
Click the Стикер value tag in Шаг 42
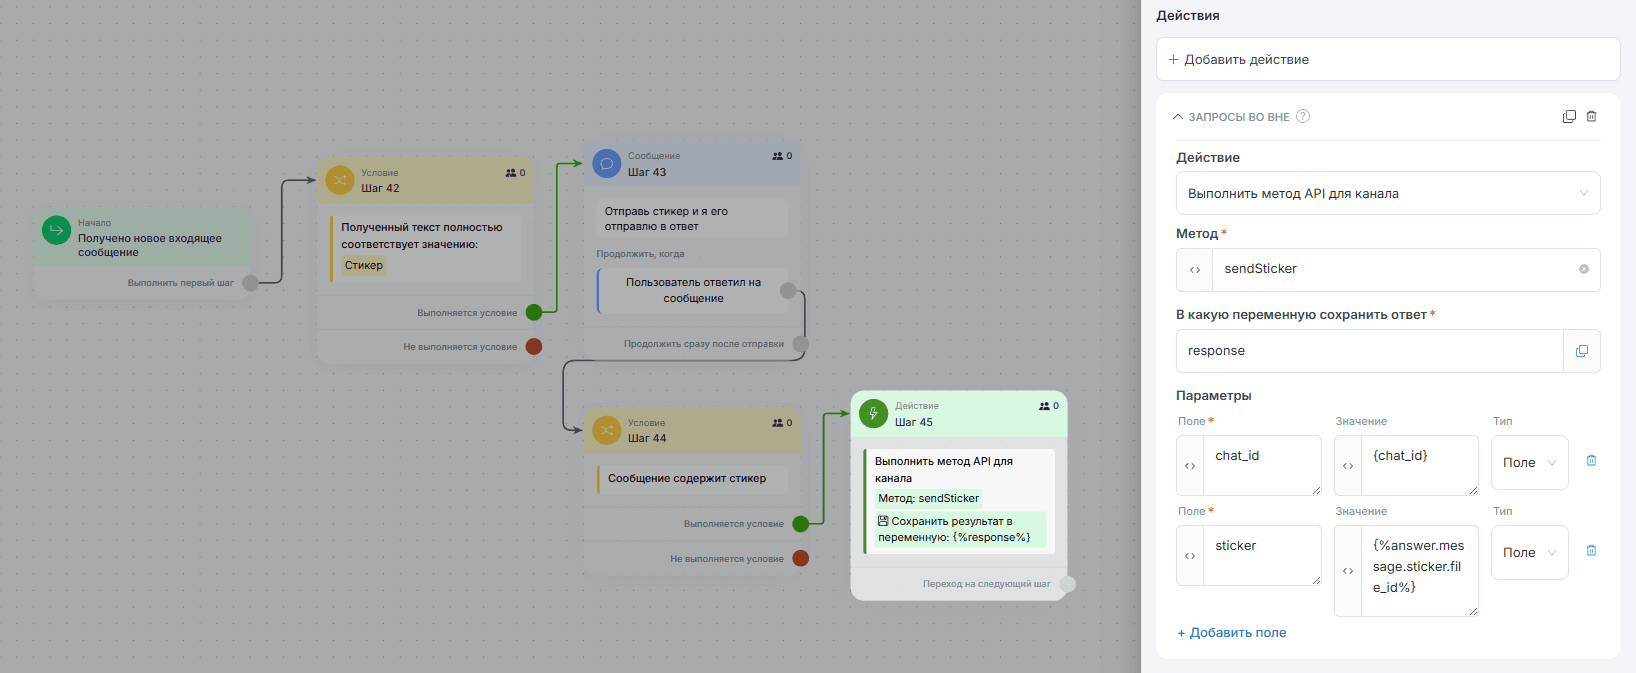click(x=364, y=265)
